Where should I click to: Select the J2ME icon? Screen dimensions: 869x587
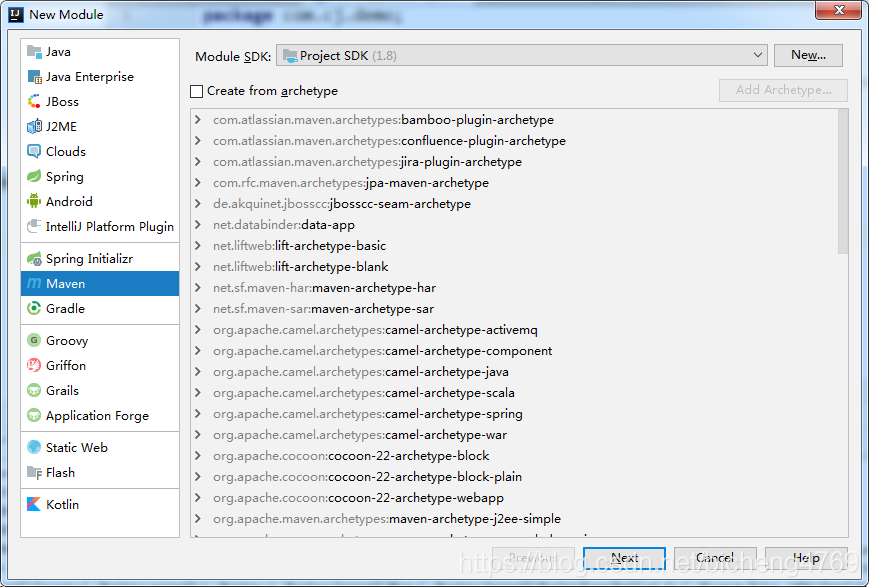coord(34,127)
